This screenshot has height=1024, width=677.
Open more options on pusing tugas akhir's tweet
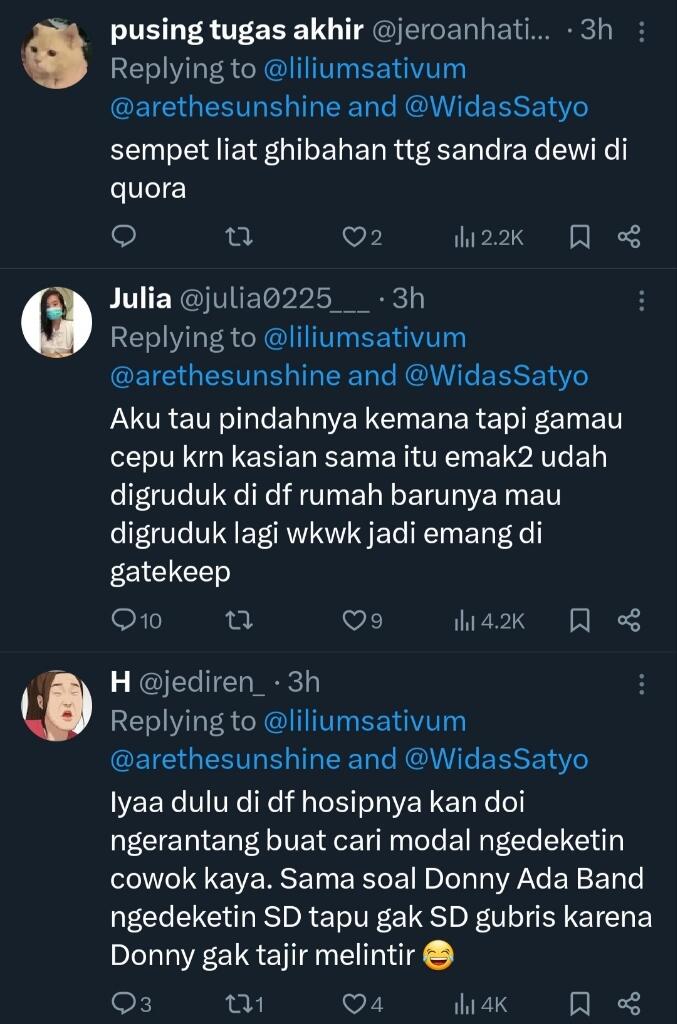click(x=642, y=32)
